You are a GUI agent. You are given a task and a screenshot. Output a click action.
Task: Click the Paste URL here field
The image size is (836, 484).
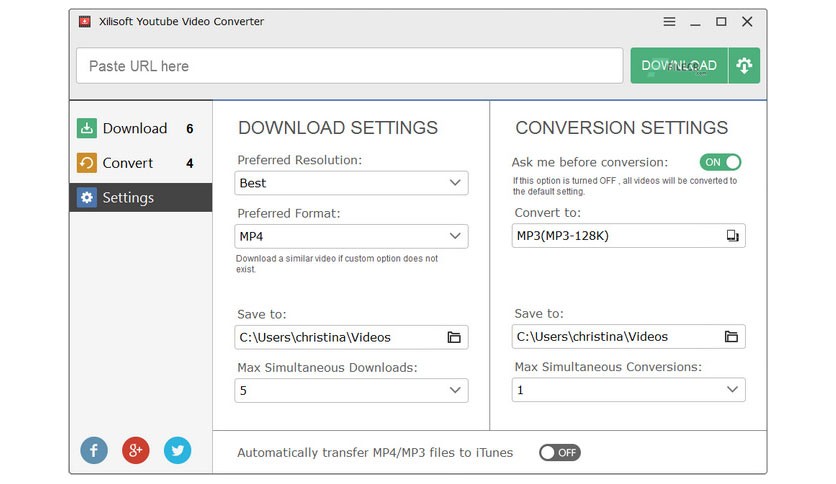tap(350, 66)
